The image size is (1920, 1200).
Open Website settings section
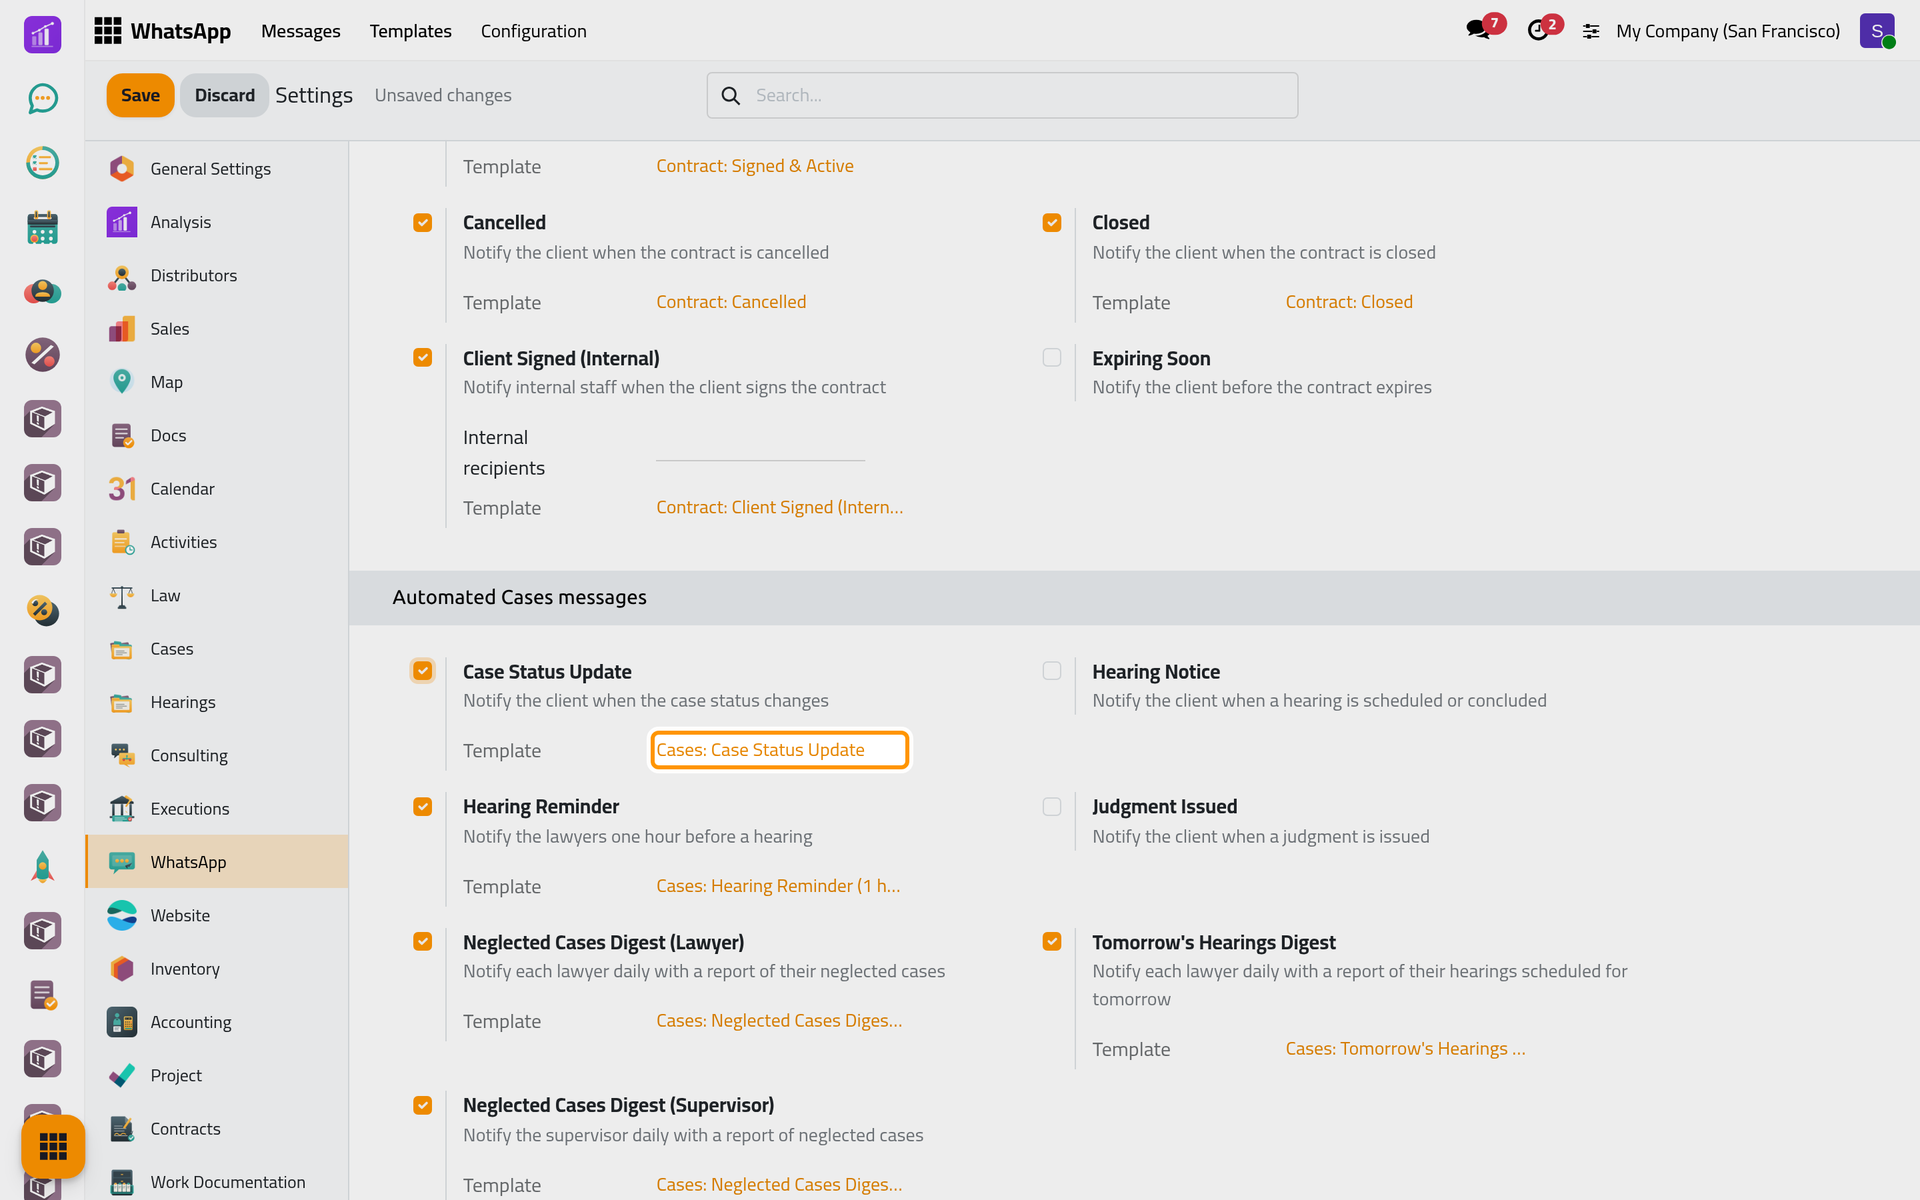(x=217, y=915)
